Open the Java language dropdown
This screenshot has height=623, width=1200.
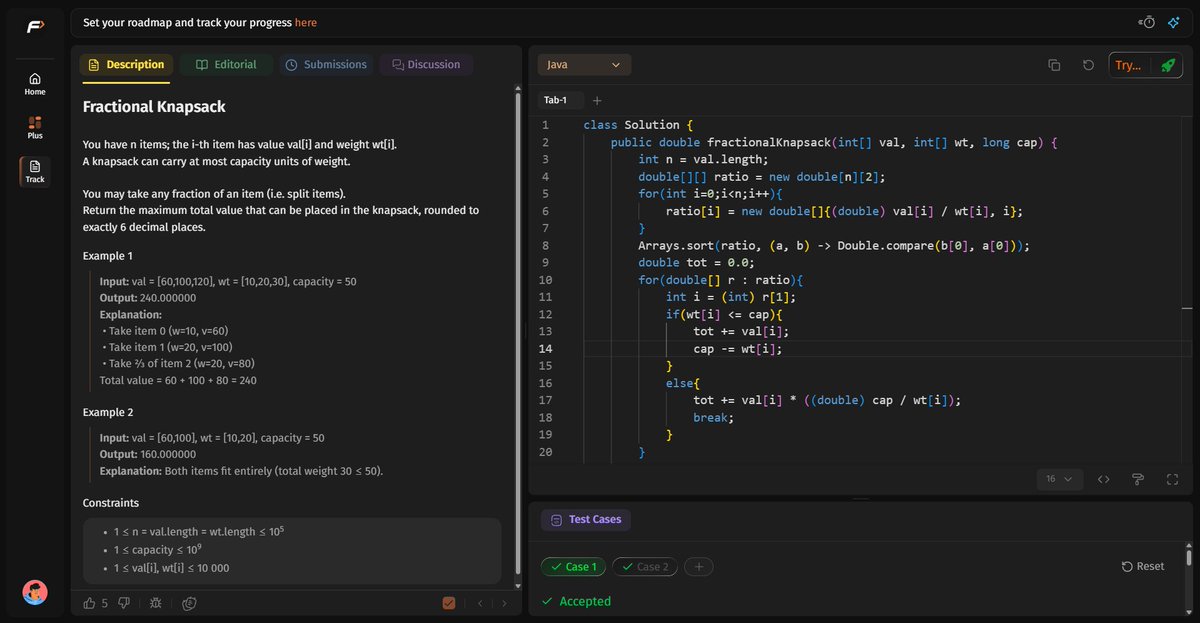pyautogui.click(x=584, y=65)
